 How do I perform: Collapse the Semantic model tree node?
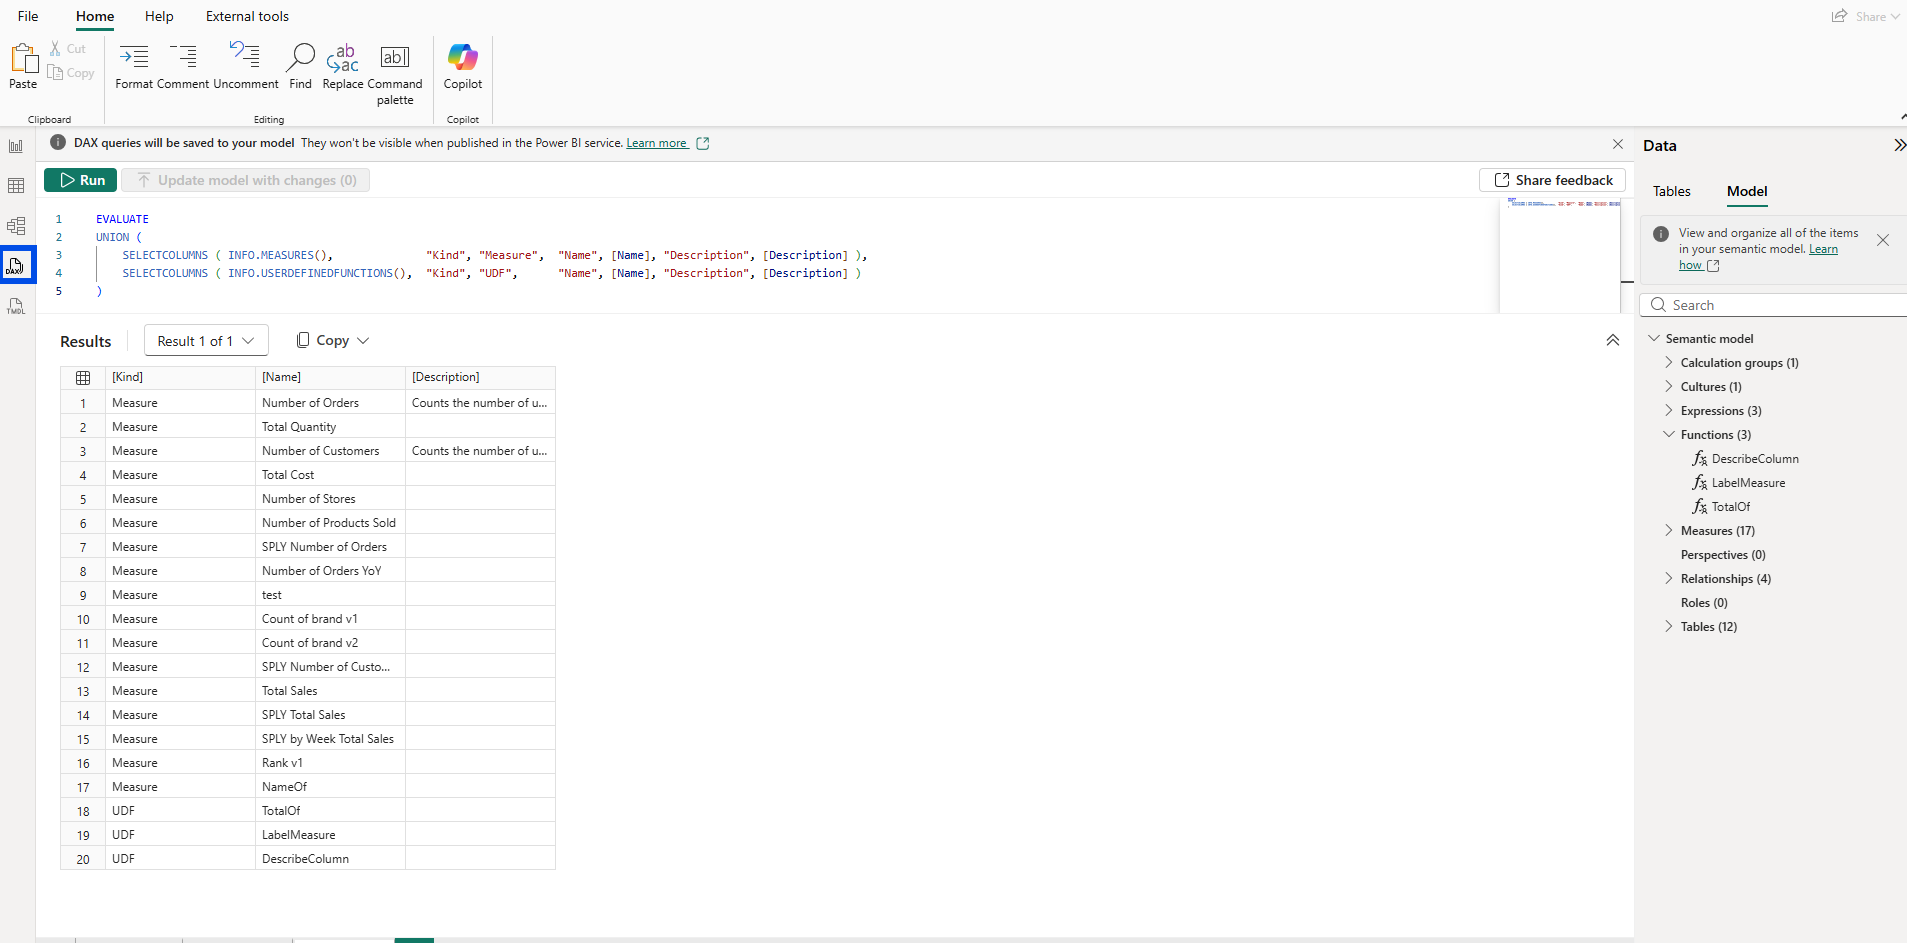1654,338
